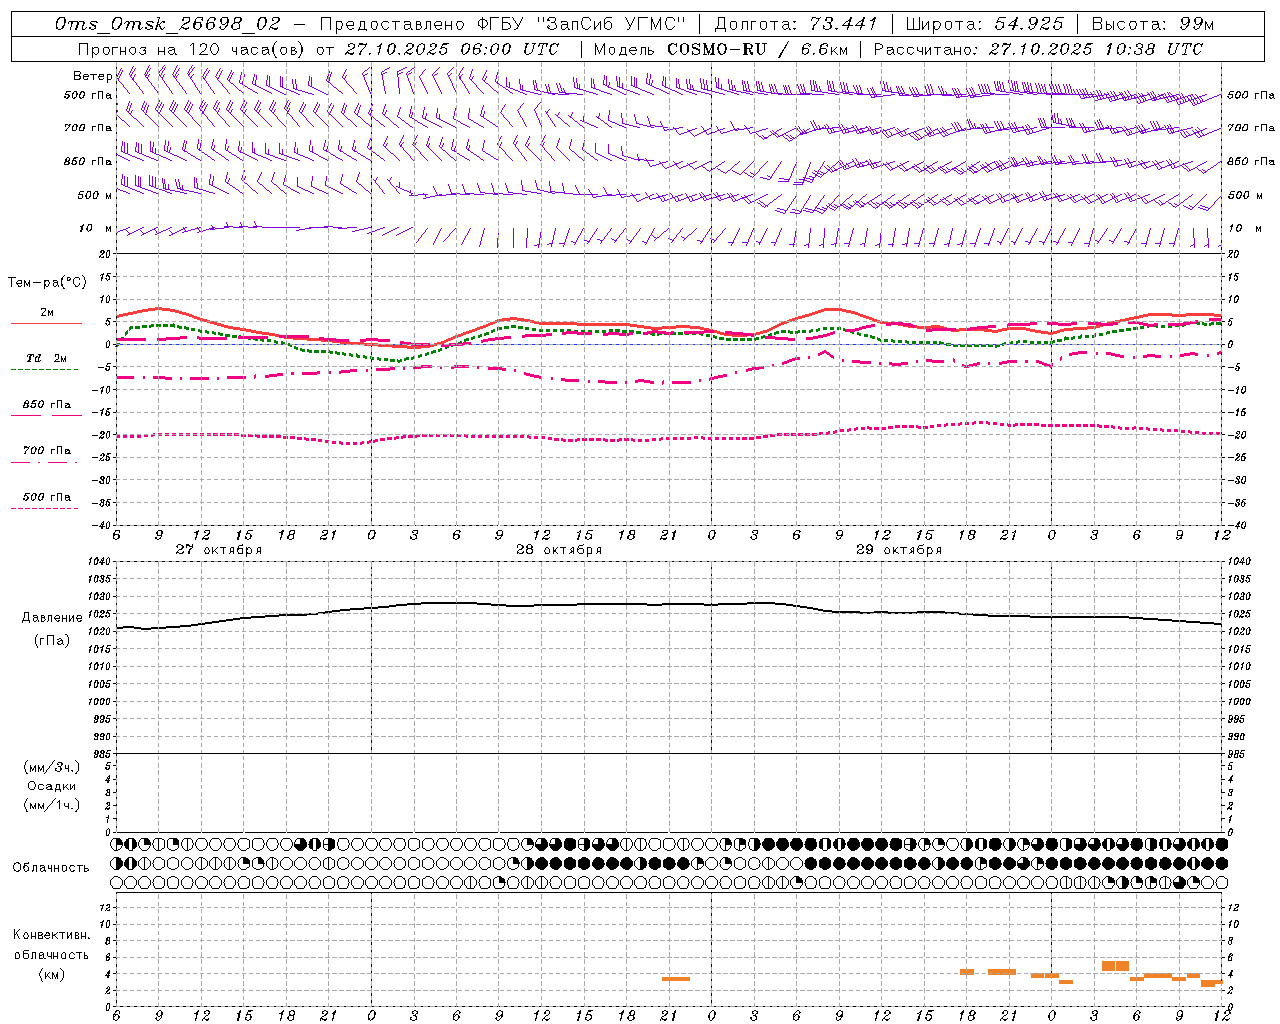Click the forecast start time 27.10.2025 06:00 UTC

(452, 49)
